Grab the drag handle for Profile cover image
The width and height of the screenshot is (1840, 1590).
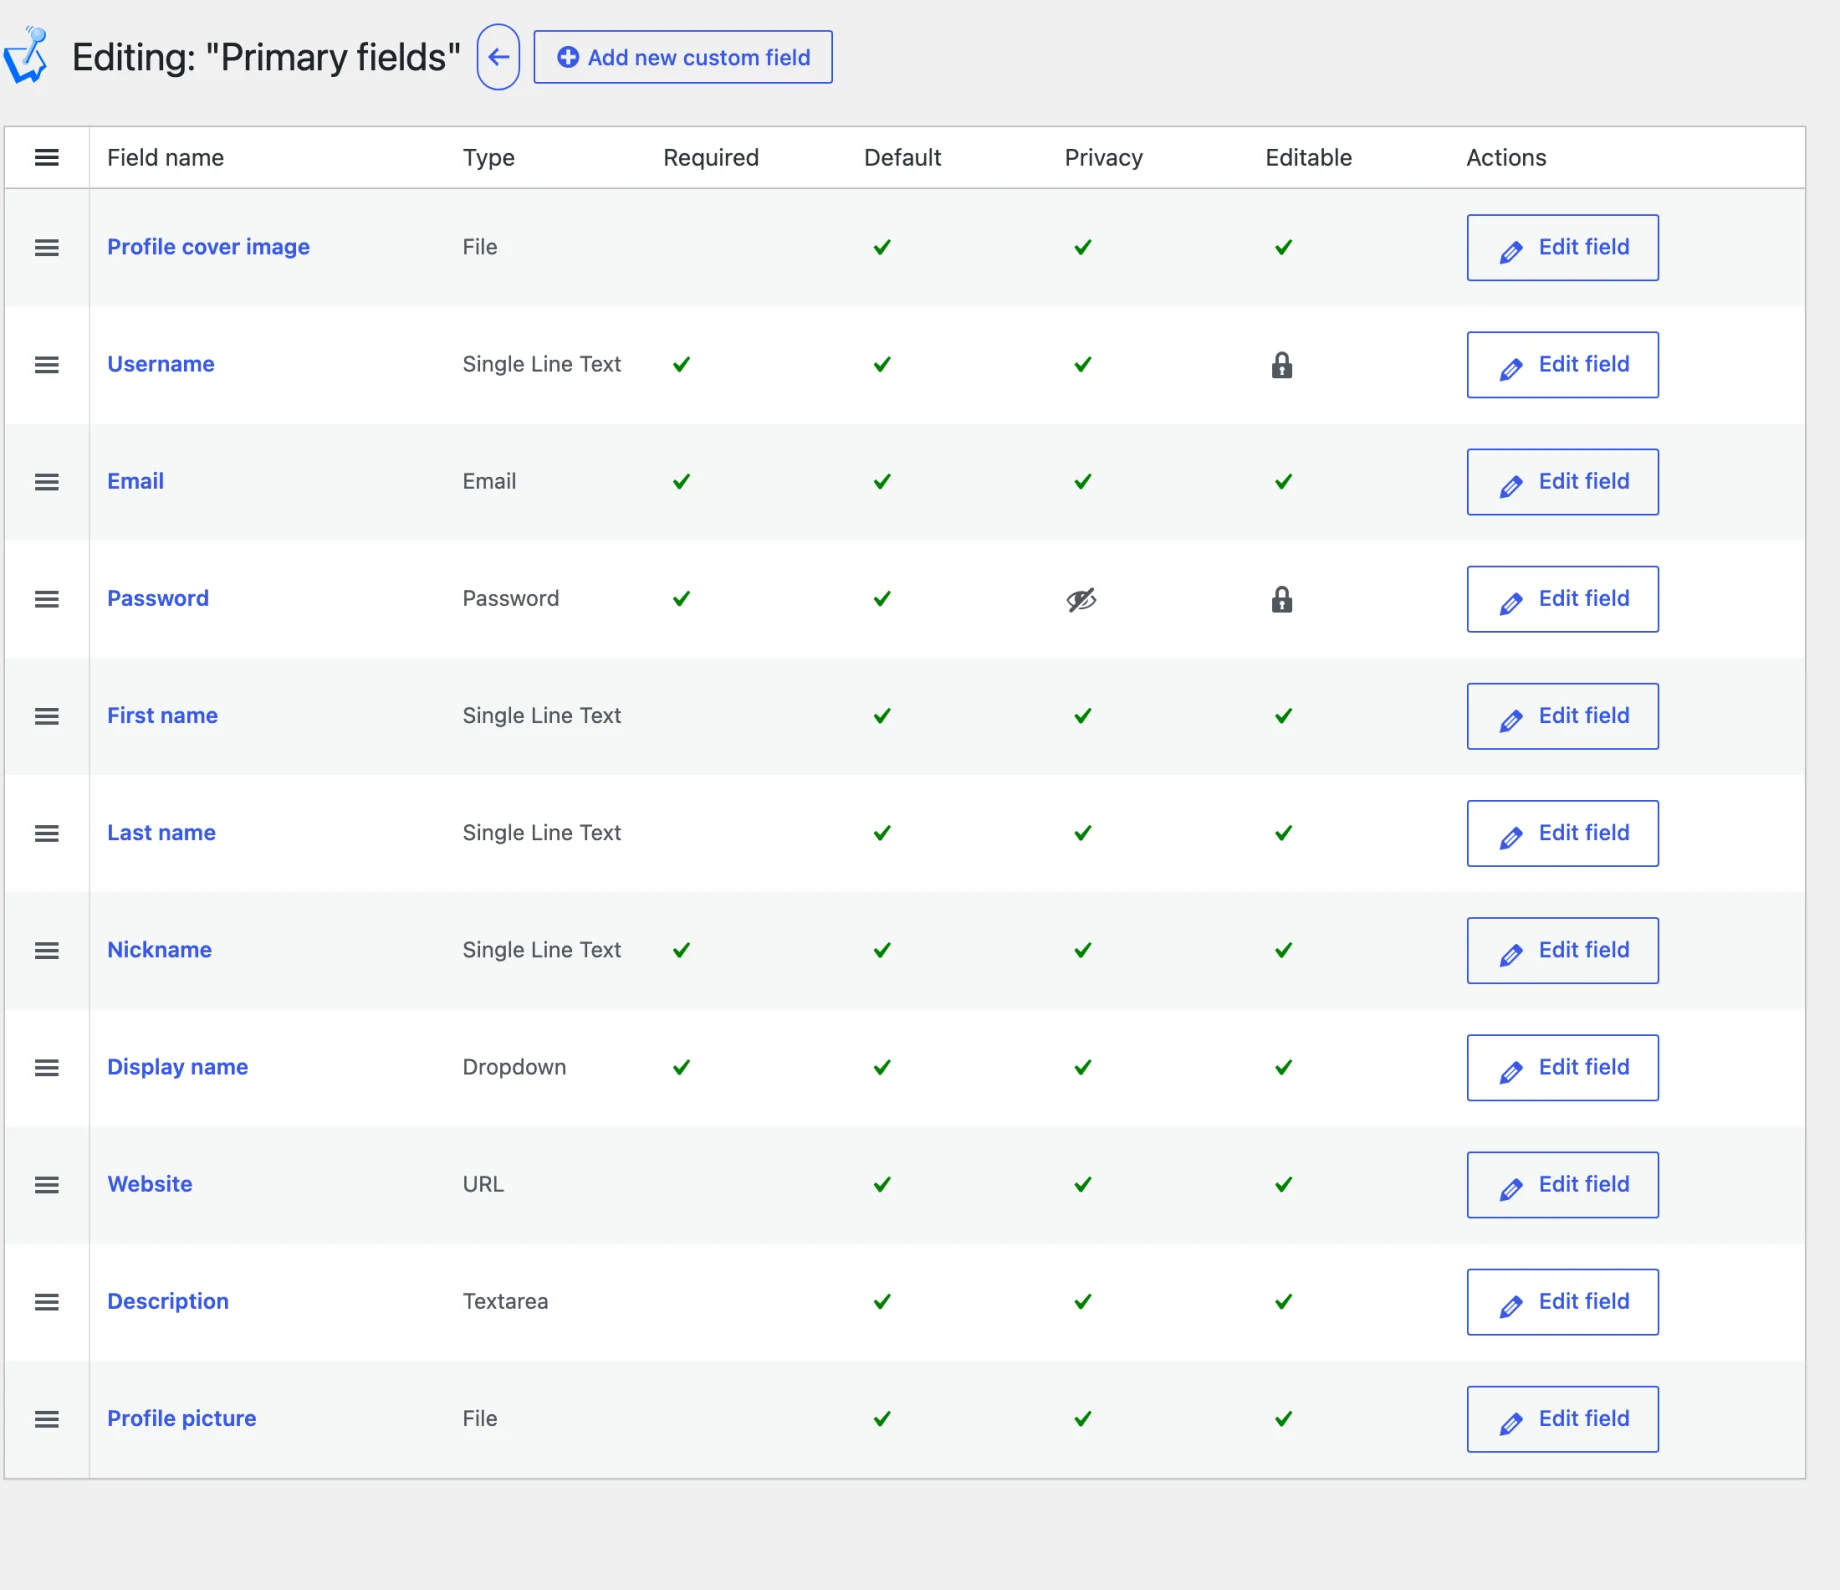(x=47, y=247)
